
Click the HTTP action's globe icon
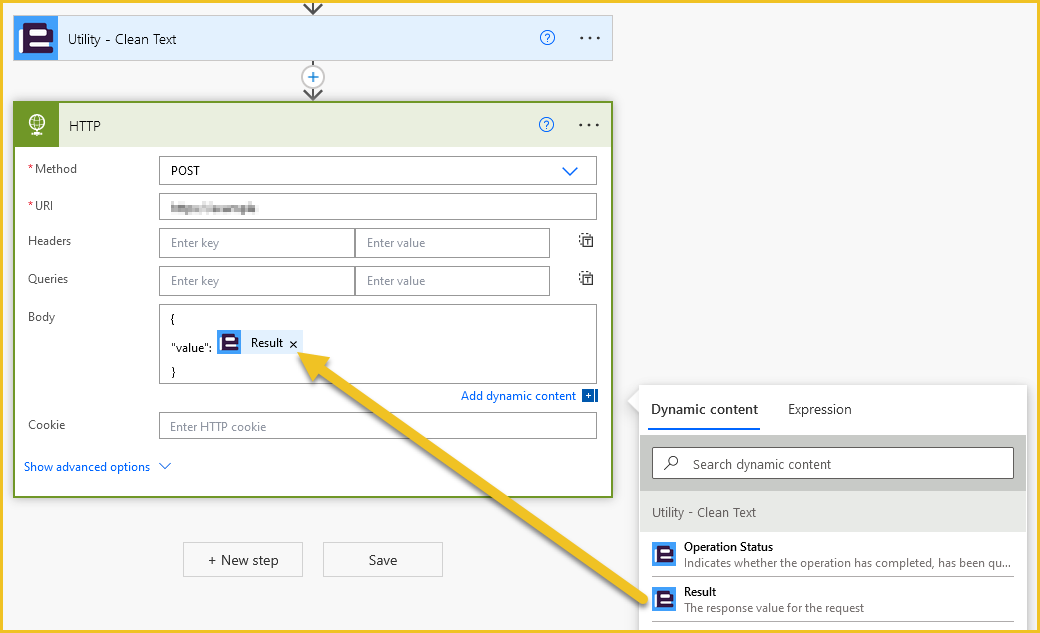pyautogui.click(x=36, y=124)
